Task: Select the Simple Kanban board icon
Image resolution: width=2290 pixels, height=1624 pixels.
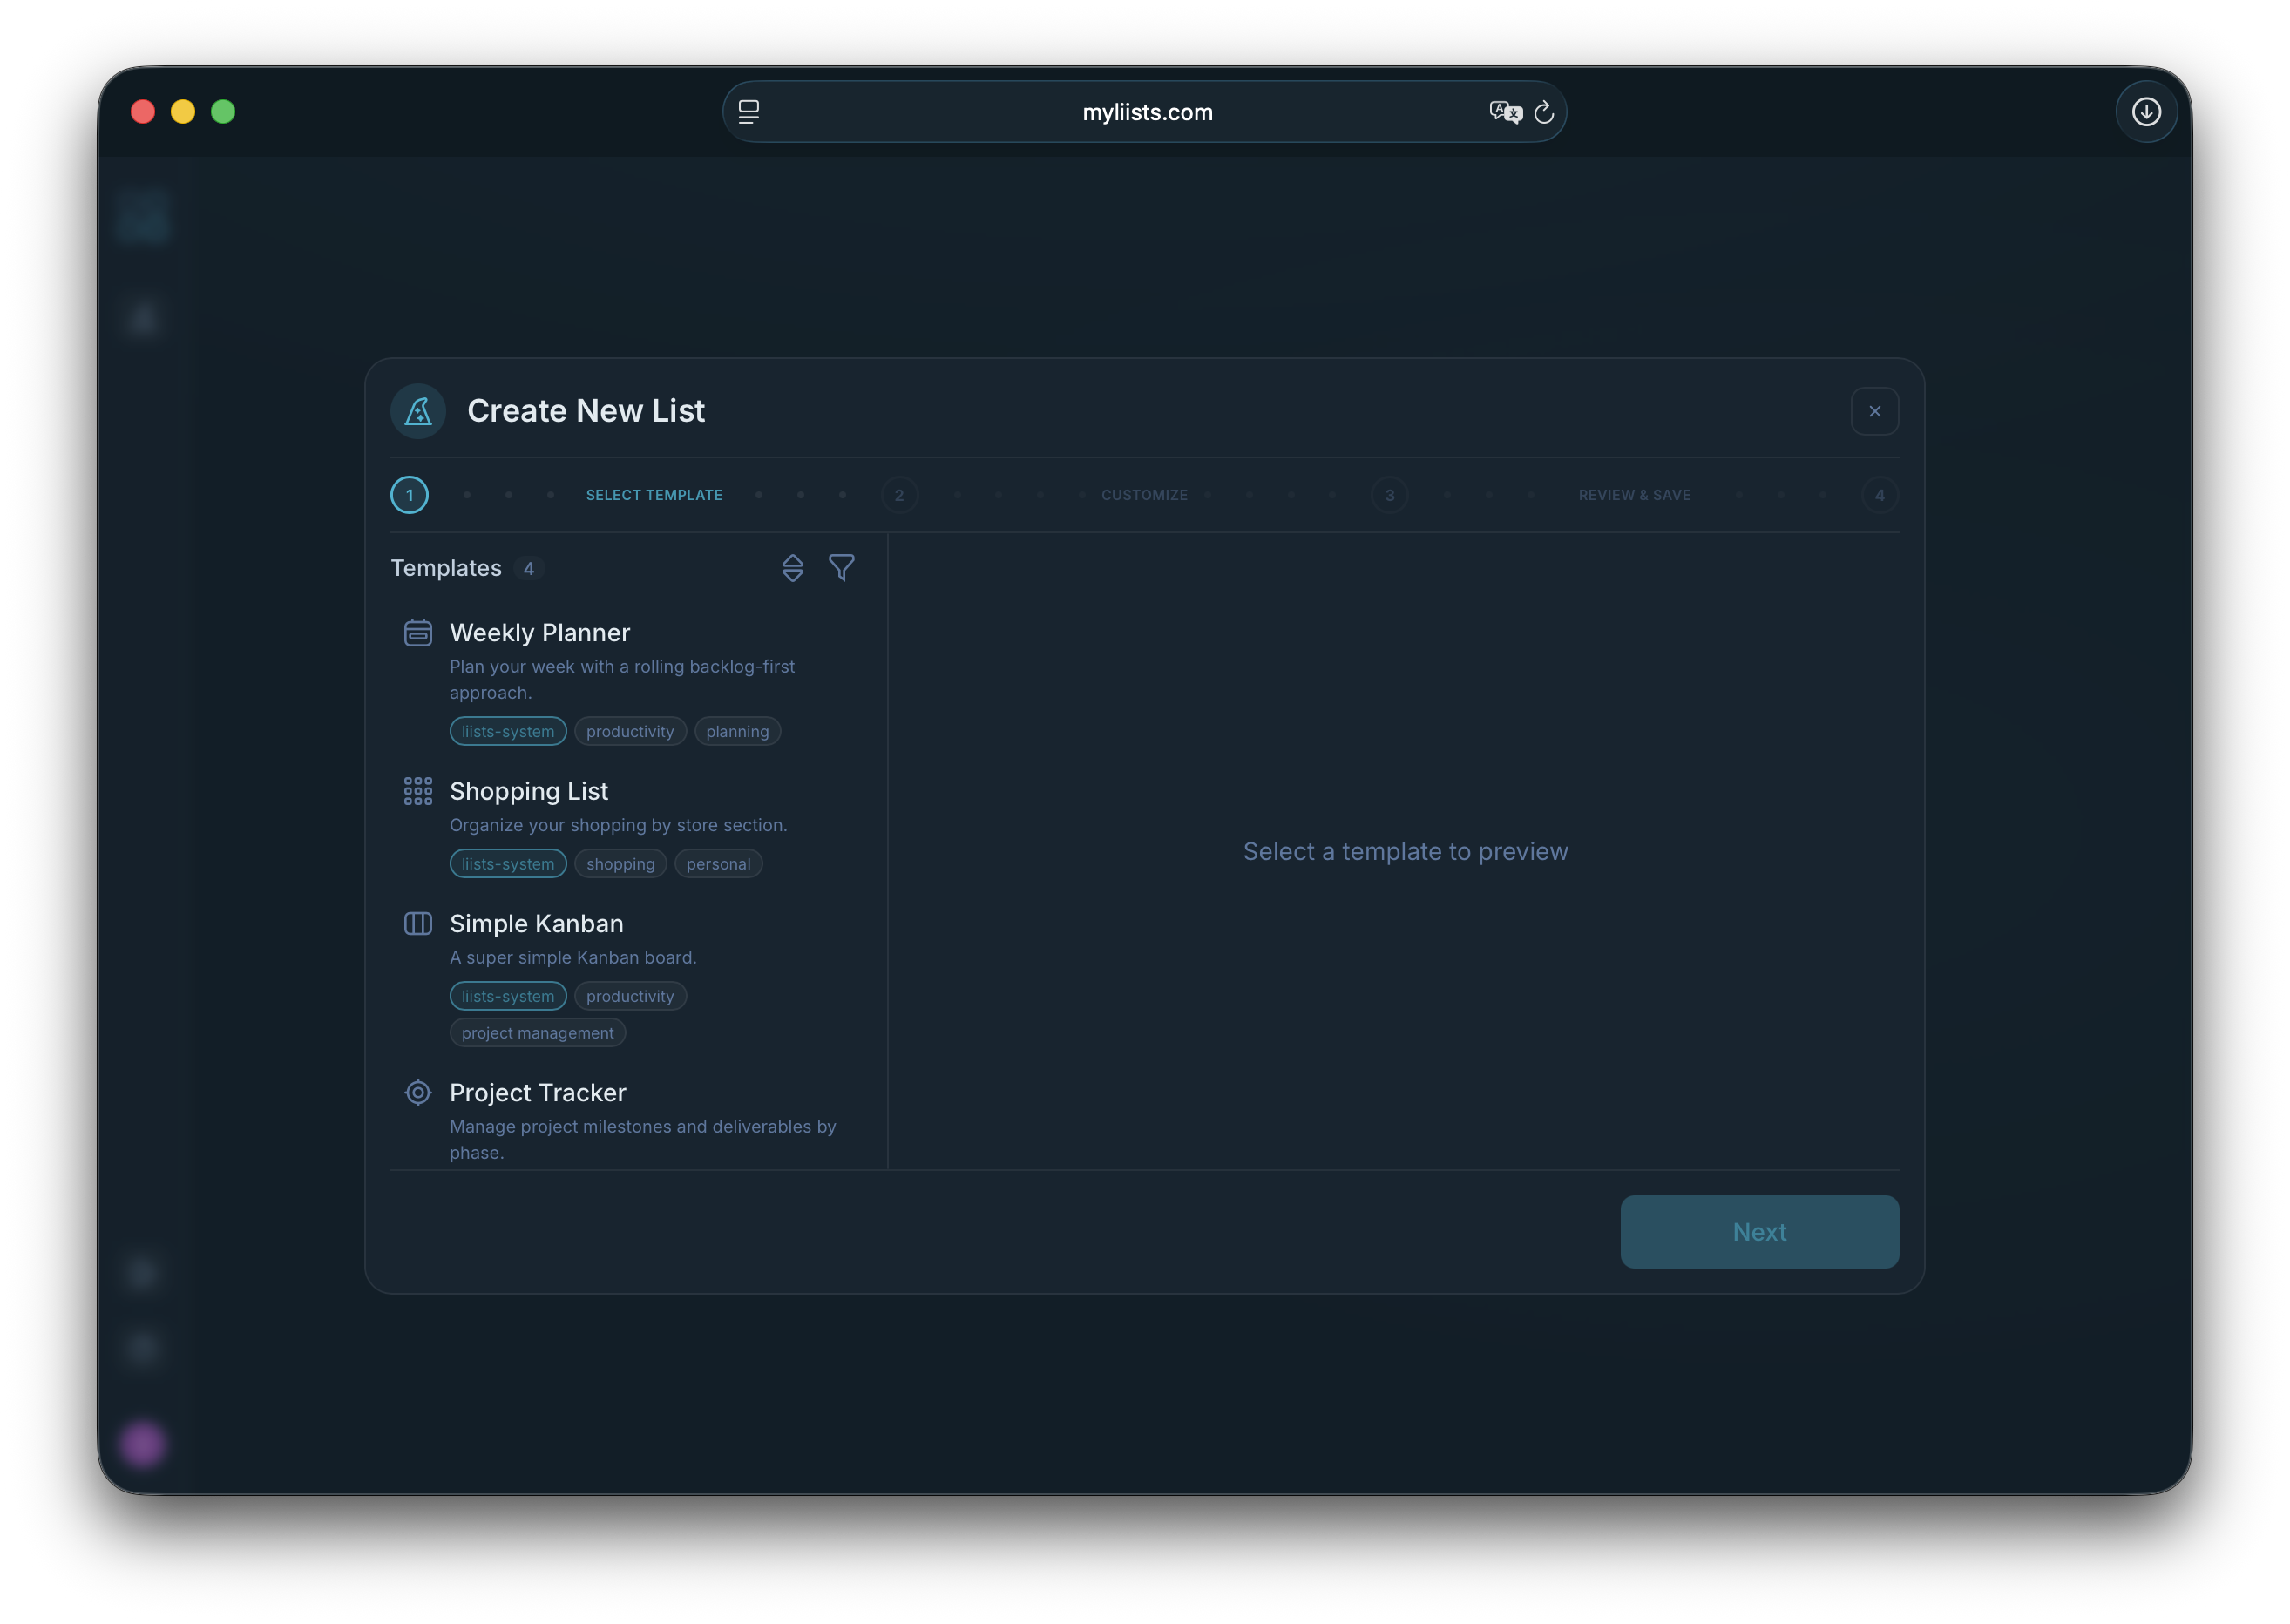Action: coord(417,923)
